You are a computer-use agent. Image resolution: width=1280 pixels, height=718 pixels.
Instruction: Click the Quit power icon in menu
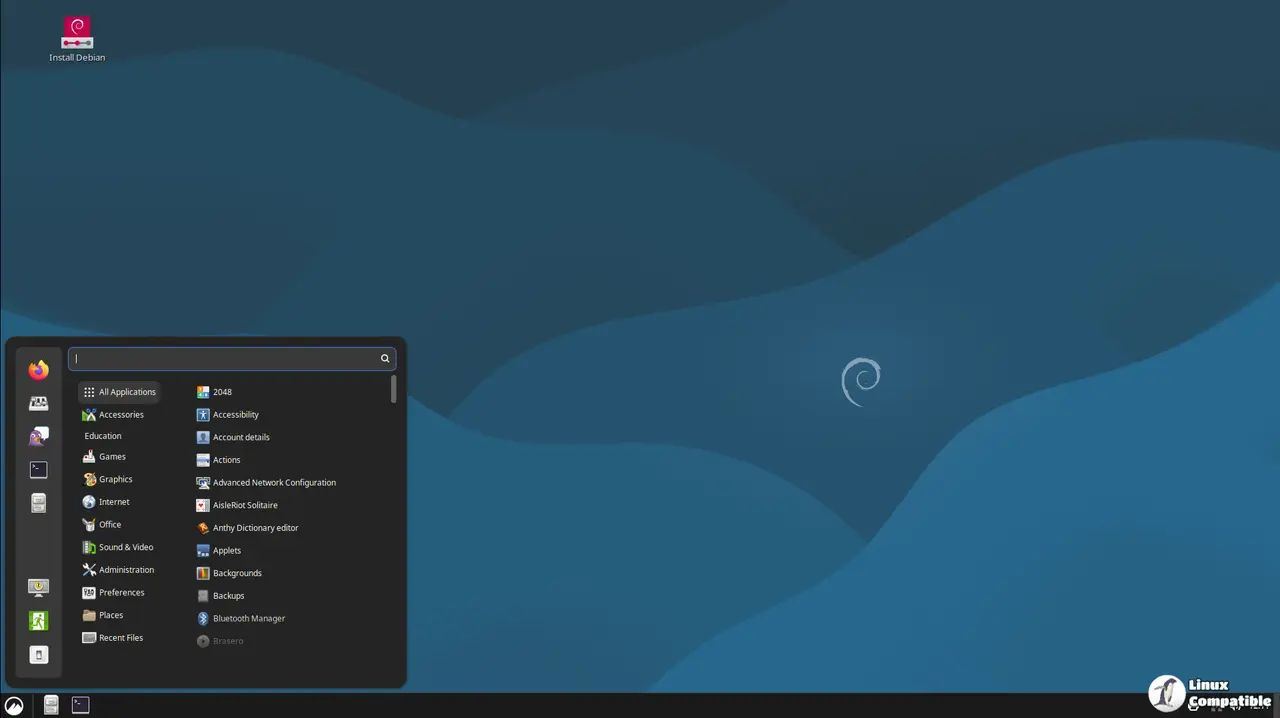(38, 655)
